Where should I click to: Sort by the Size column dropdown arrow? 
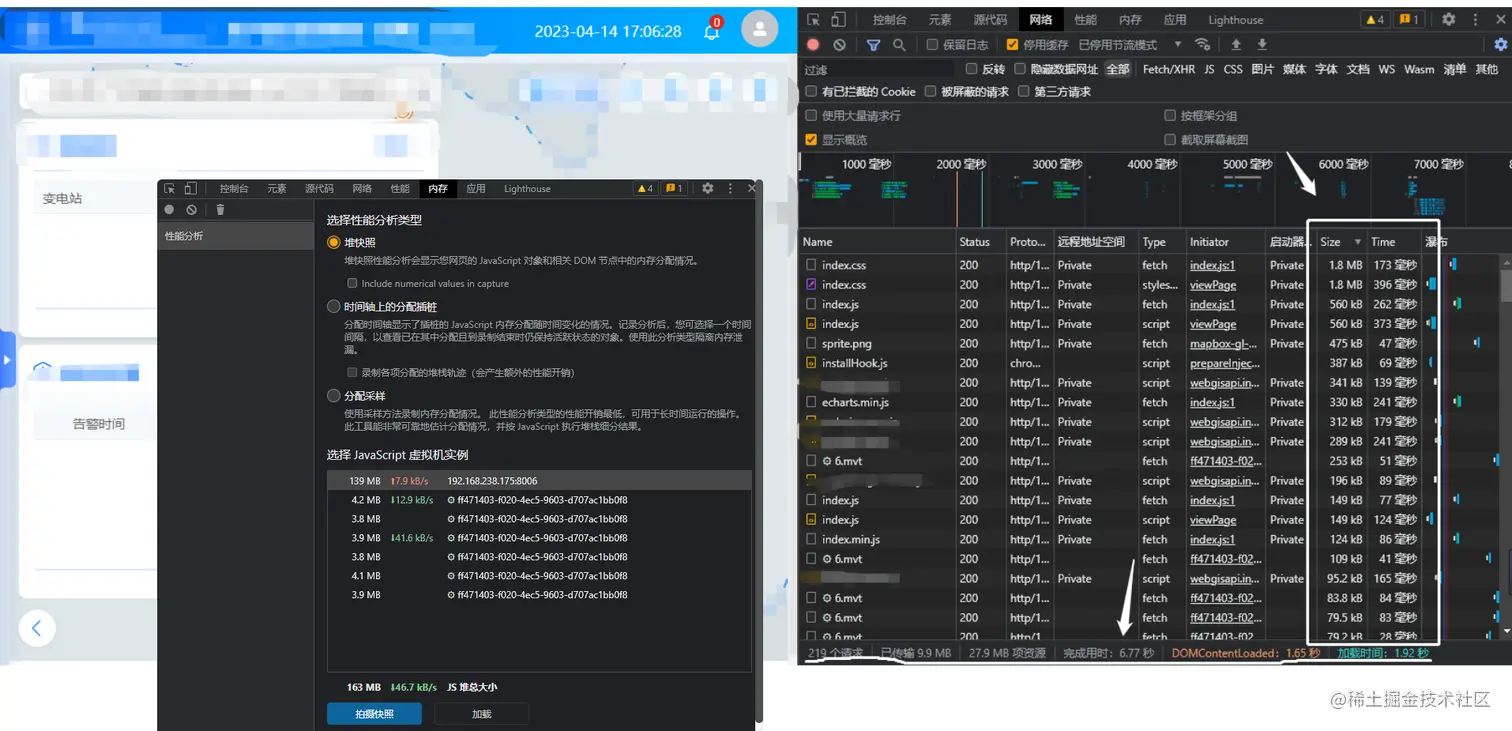(x=1357, y=242)
